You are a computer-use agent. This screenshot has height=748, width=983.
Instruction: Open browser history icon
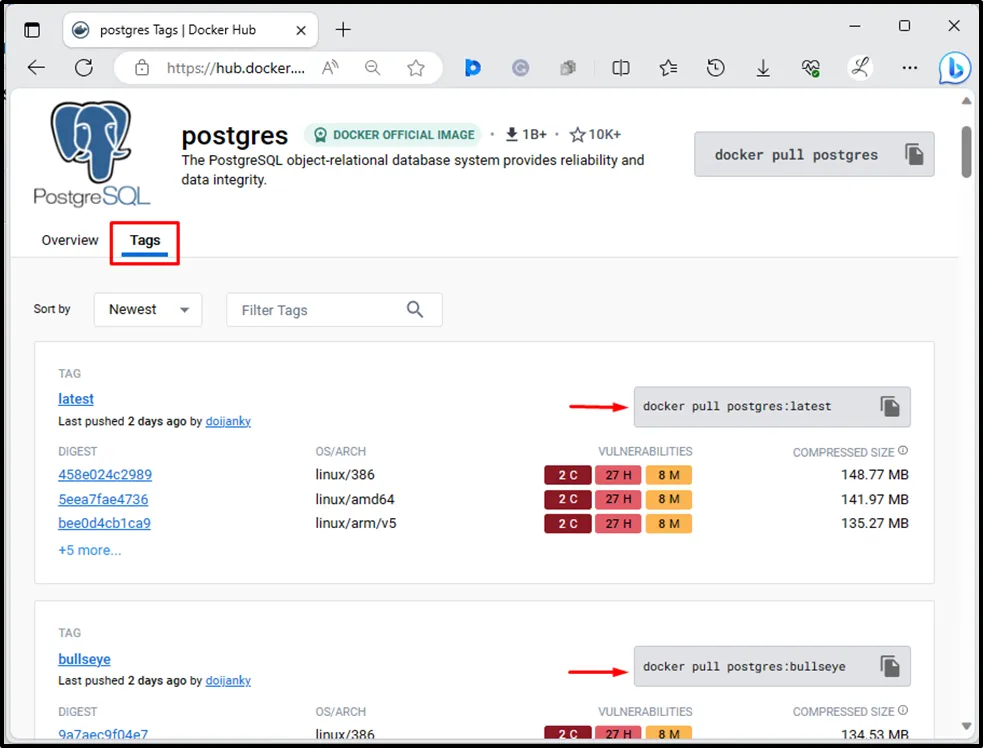click(x=715, y=68)
